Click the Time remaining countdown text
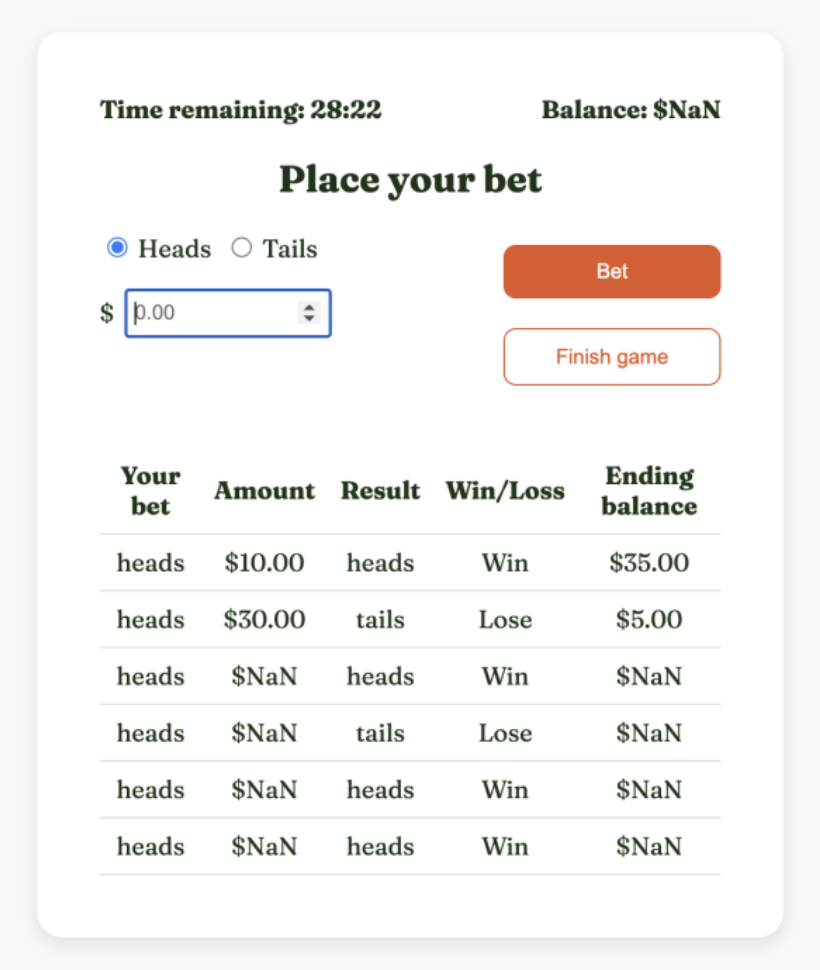The image size is (820, 970). click(x=240, y=110)
